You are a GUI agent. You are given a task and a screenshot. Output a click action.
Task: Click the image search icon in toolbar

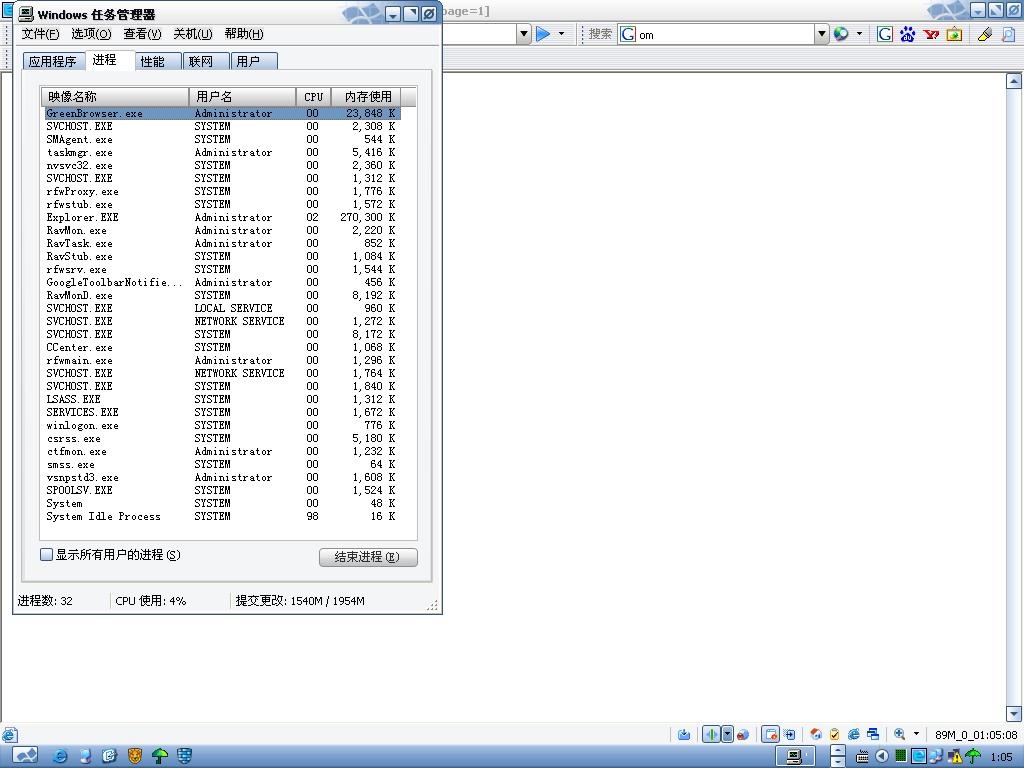pos(954,34)
